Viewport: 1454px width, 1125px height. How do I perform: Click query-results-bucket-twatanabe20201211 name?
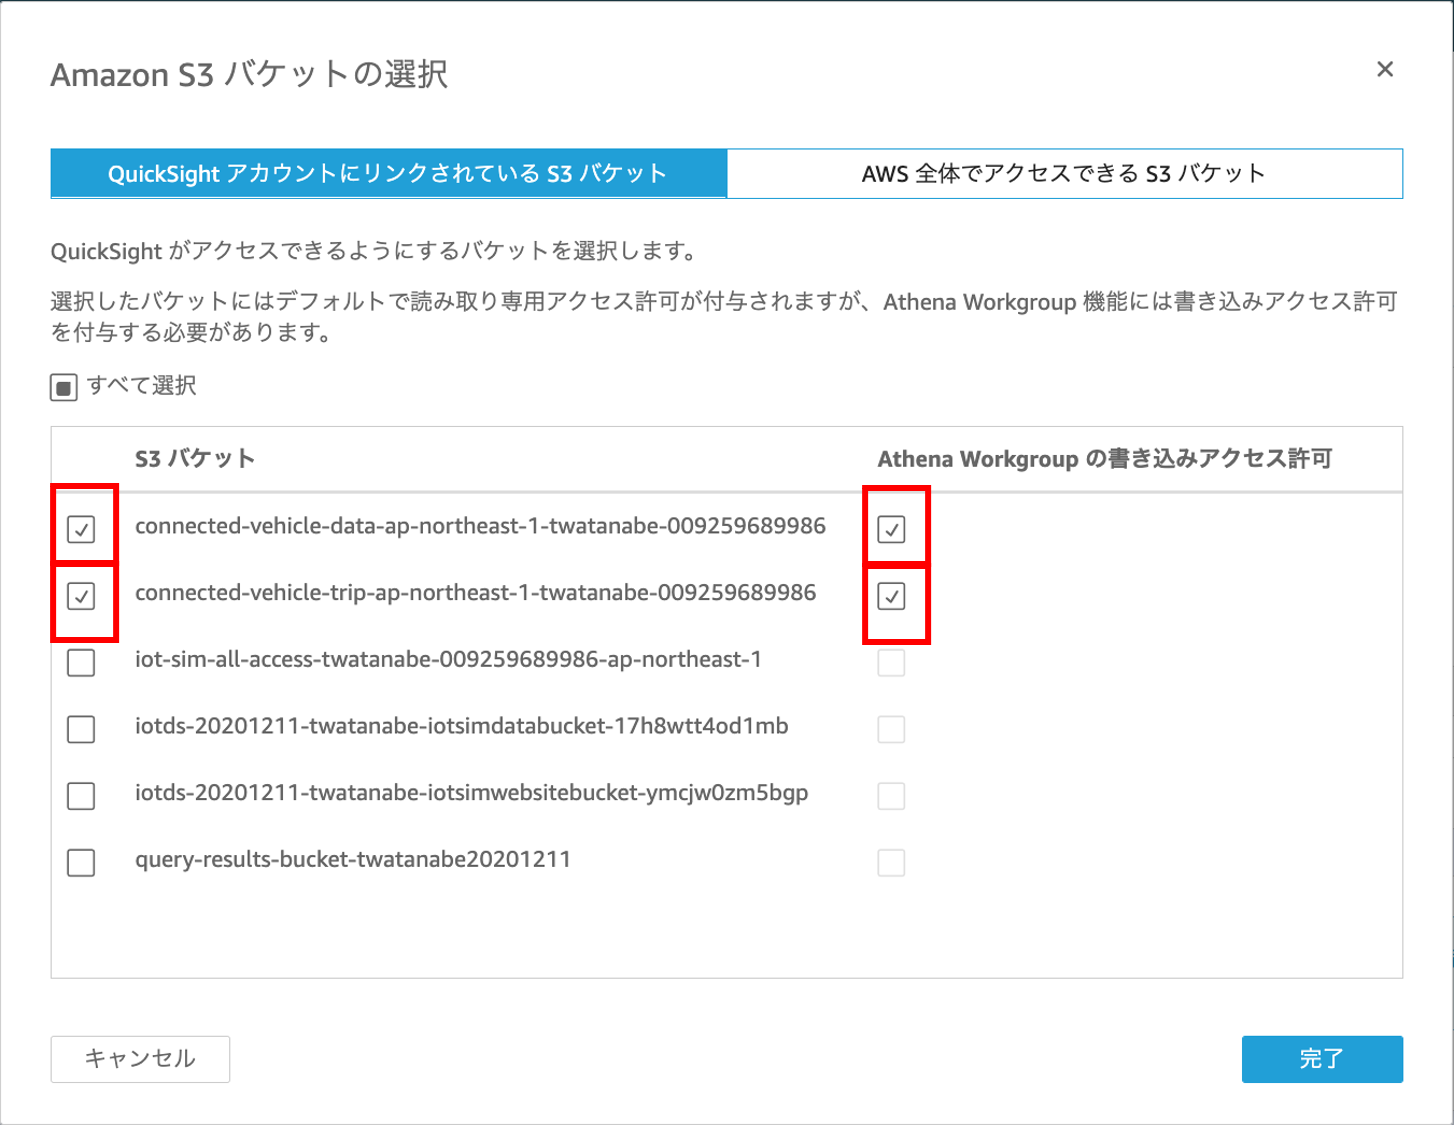(x=353, y=860)
